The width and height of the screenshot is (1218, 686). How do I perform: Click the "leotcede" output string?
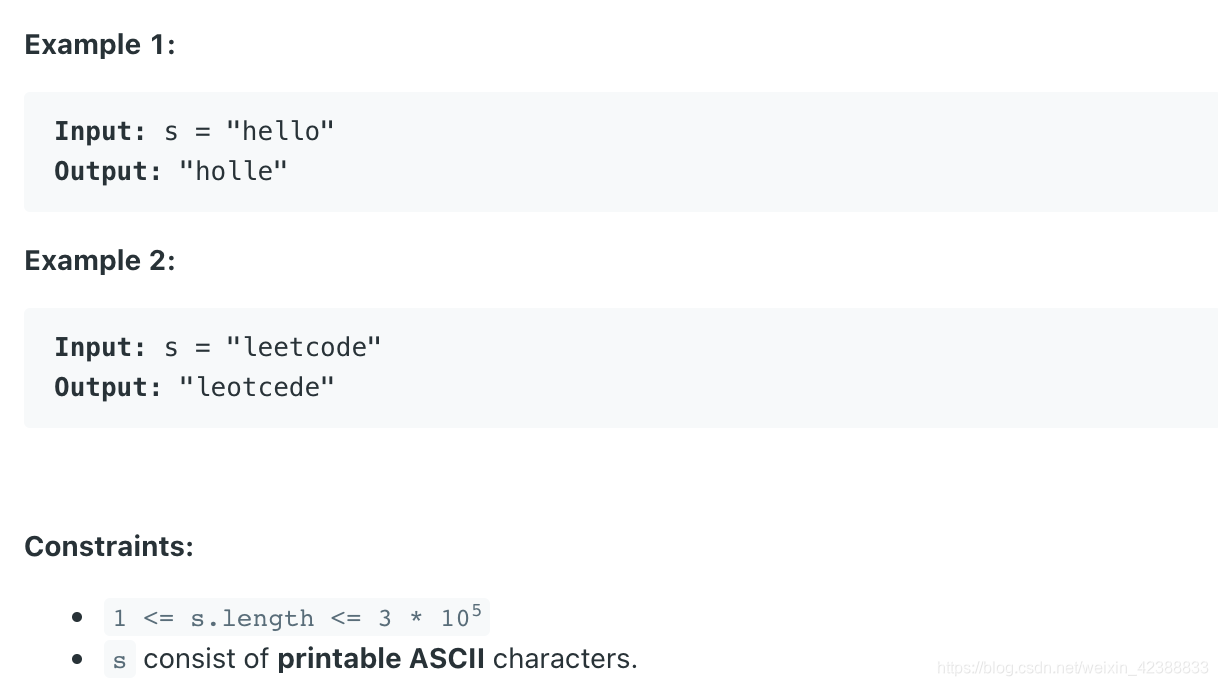click(x=257, y=387)
